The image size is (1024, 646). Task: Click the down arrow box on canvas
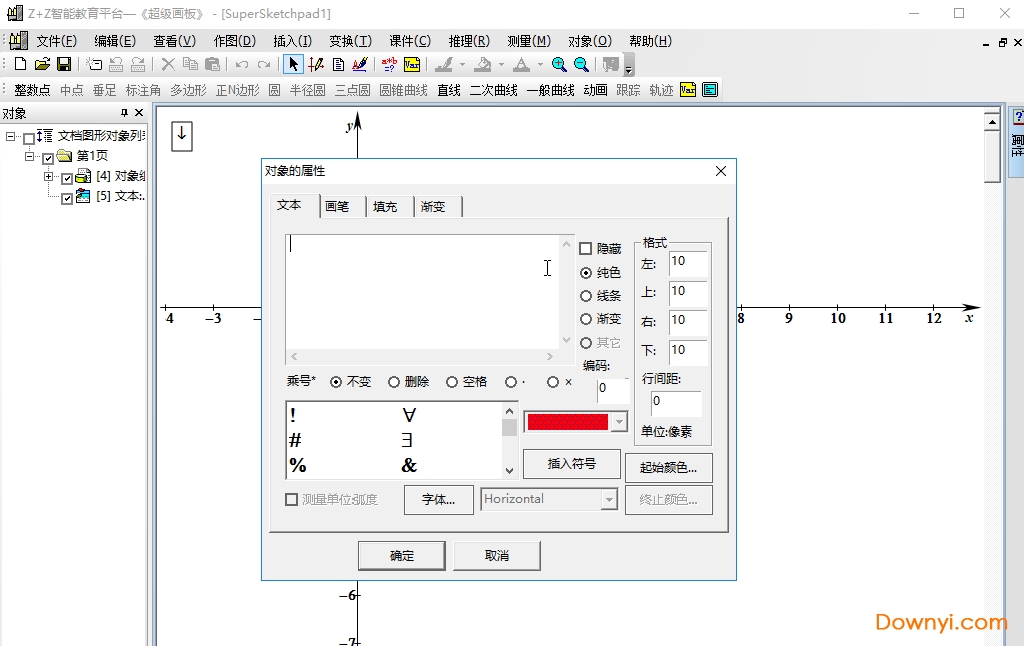(x=181, y=136)
